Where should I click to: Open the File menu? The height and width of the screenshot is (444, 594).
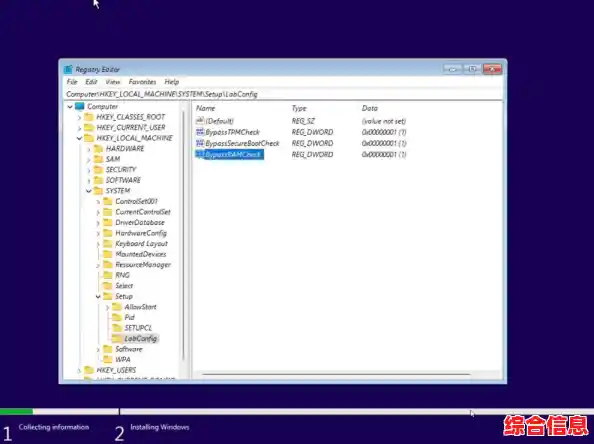tap(72, 82)
